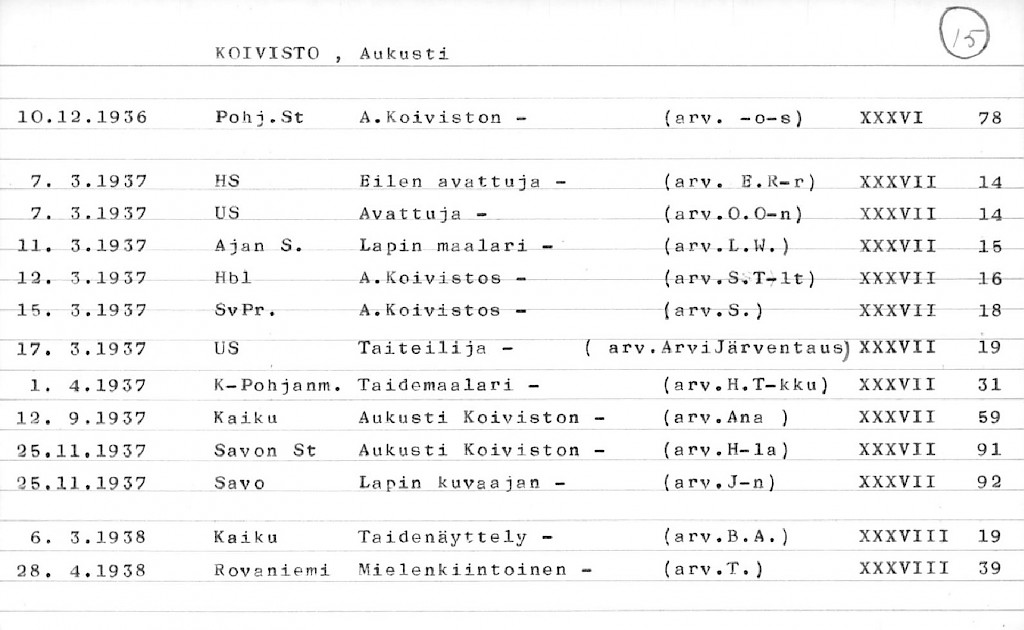This screenshot has width=1024, height=630.
Task: Select the Hbl newspaper entry
Action: click(232, 278)
